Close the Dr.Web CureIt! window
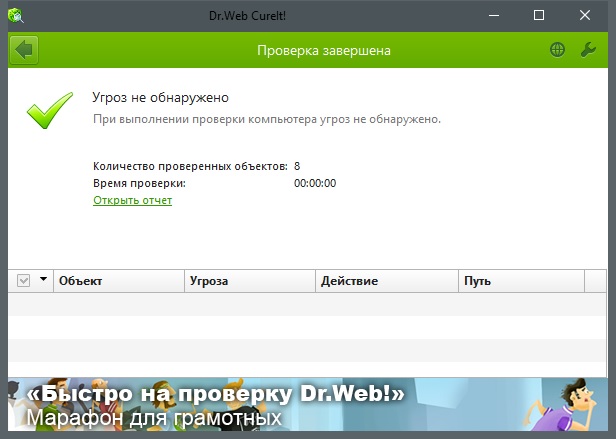Screen dimensions: 616x439 pyautogui.click(x=585, y=16)
